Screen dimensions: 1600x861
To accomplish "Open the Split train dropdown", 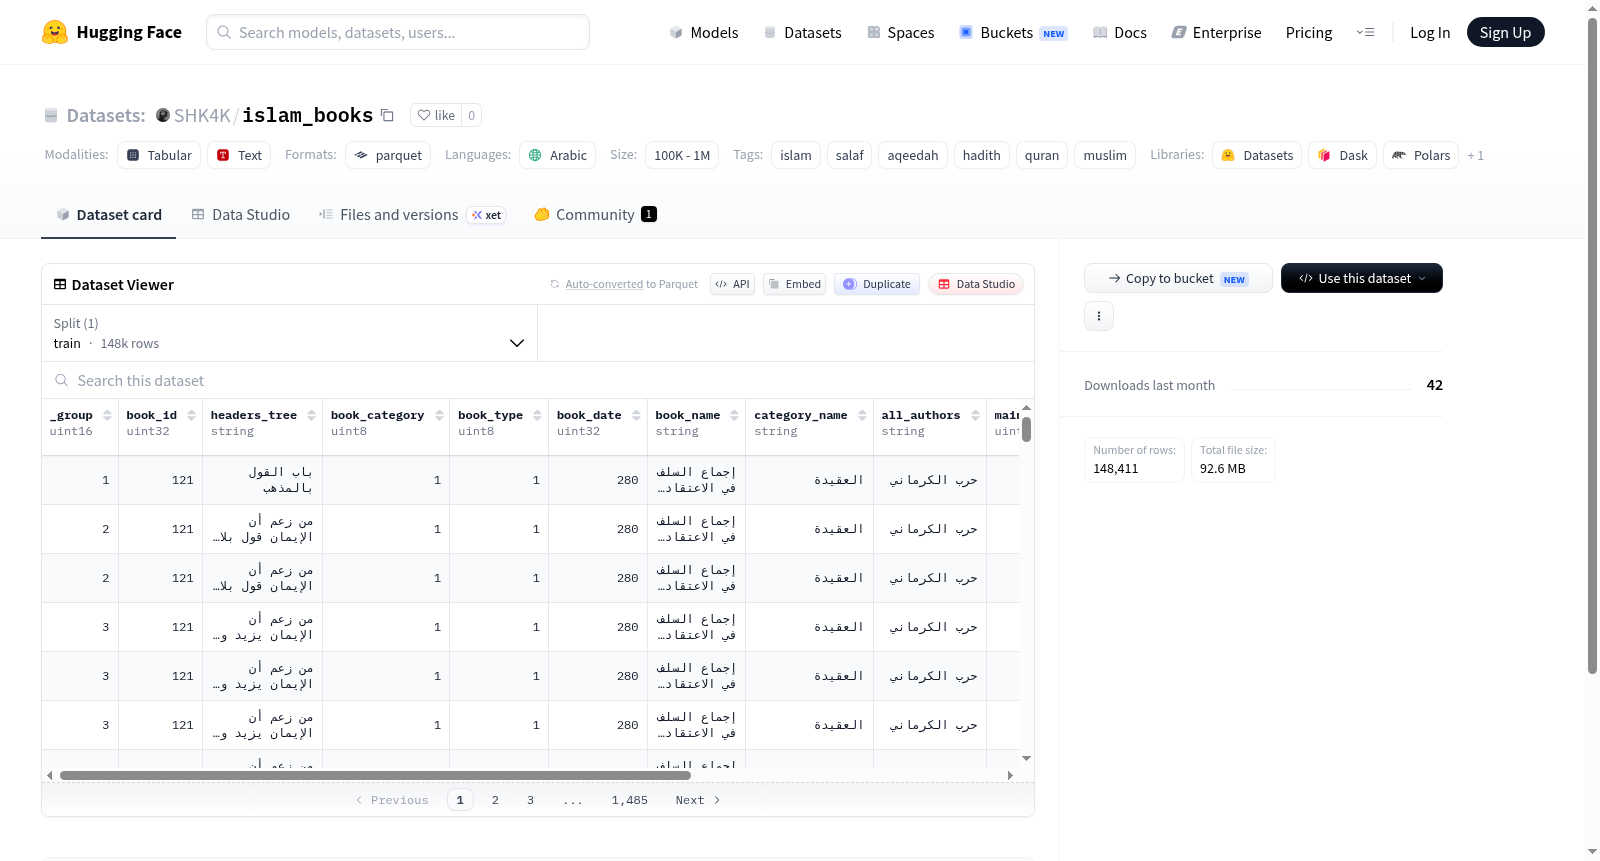I will coord(289,333).
